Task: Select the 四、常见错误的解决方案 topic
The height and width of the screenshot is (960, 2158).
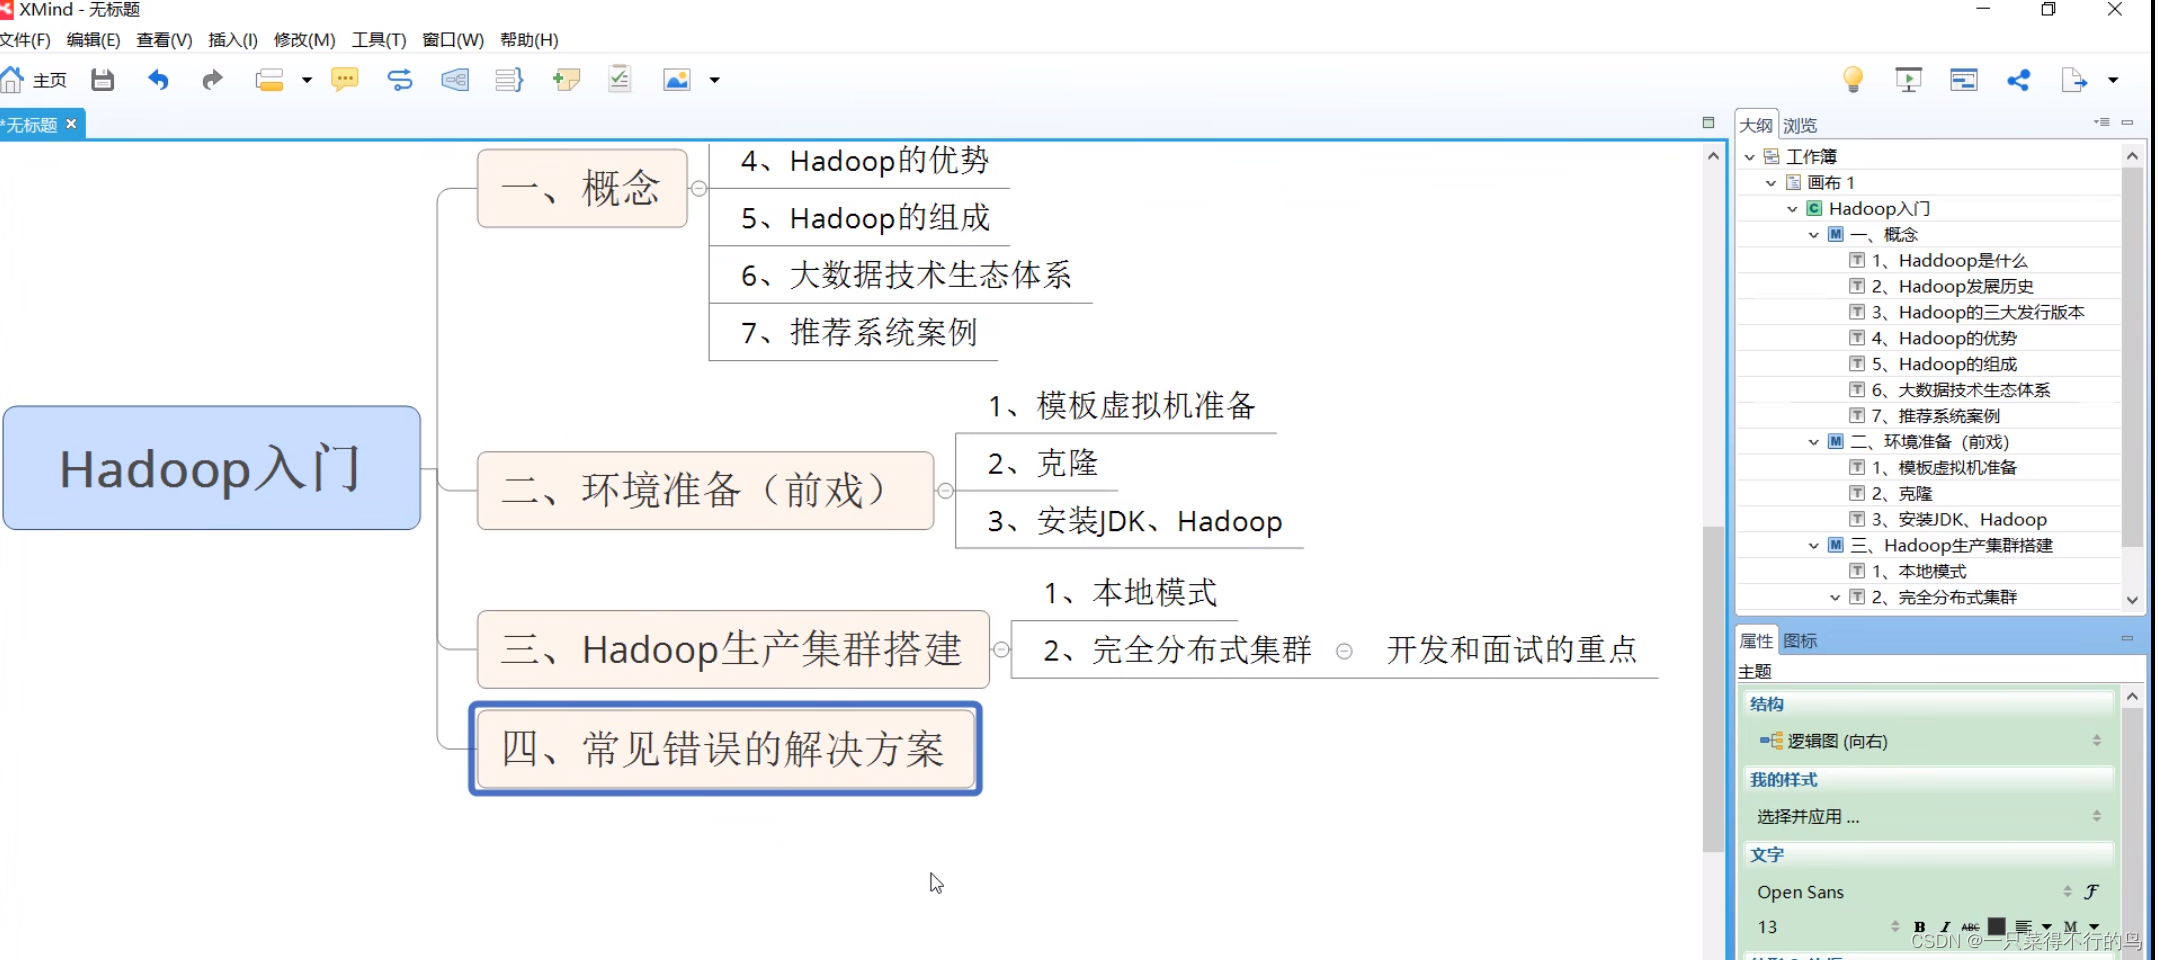Action: click(x=726, y=748)
